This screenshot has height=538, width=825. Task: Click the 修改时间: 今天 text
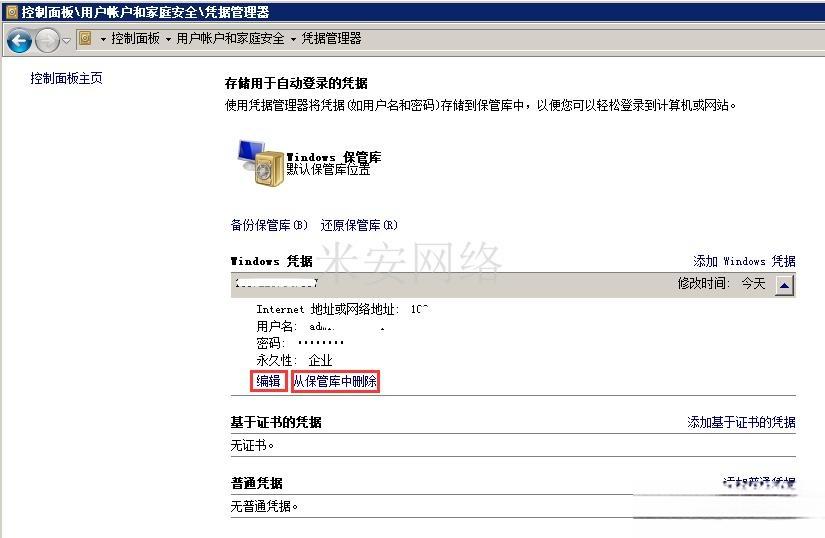click(x=721, y=283)
